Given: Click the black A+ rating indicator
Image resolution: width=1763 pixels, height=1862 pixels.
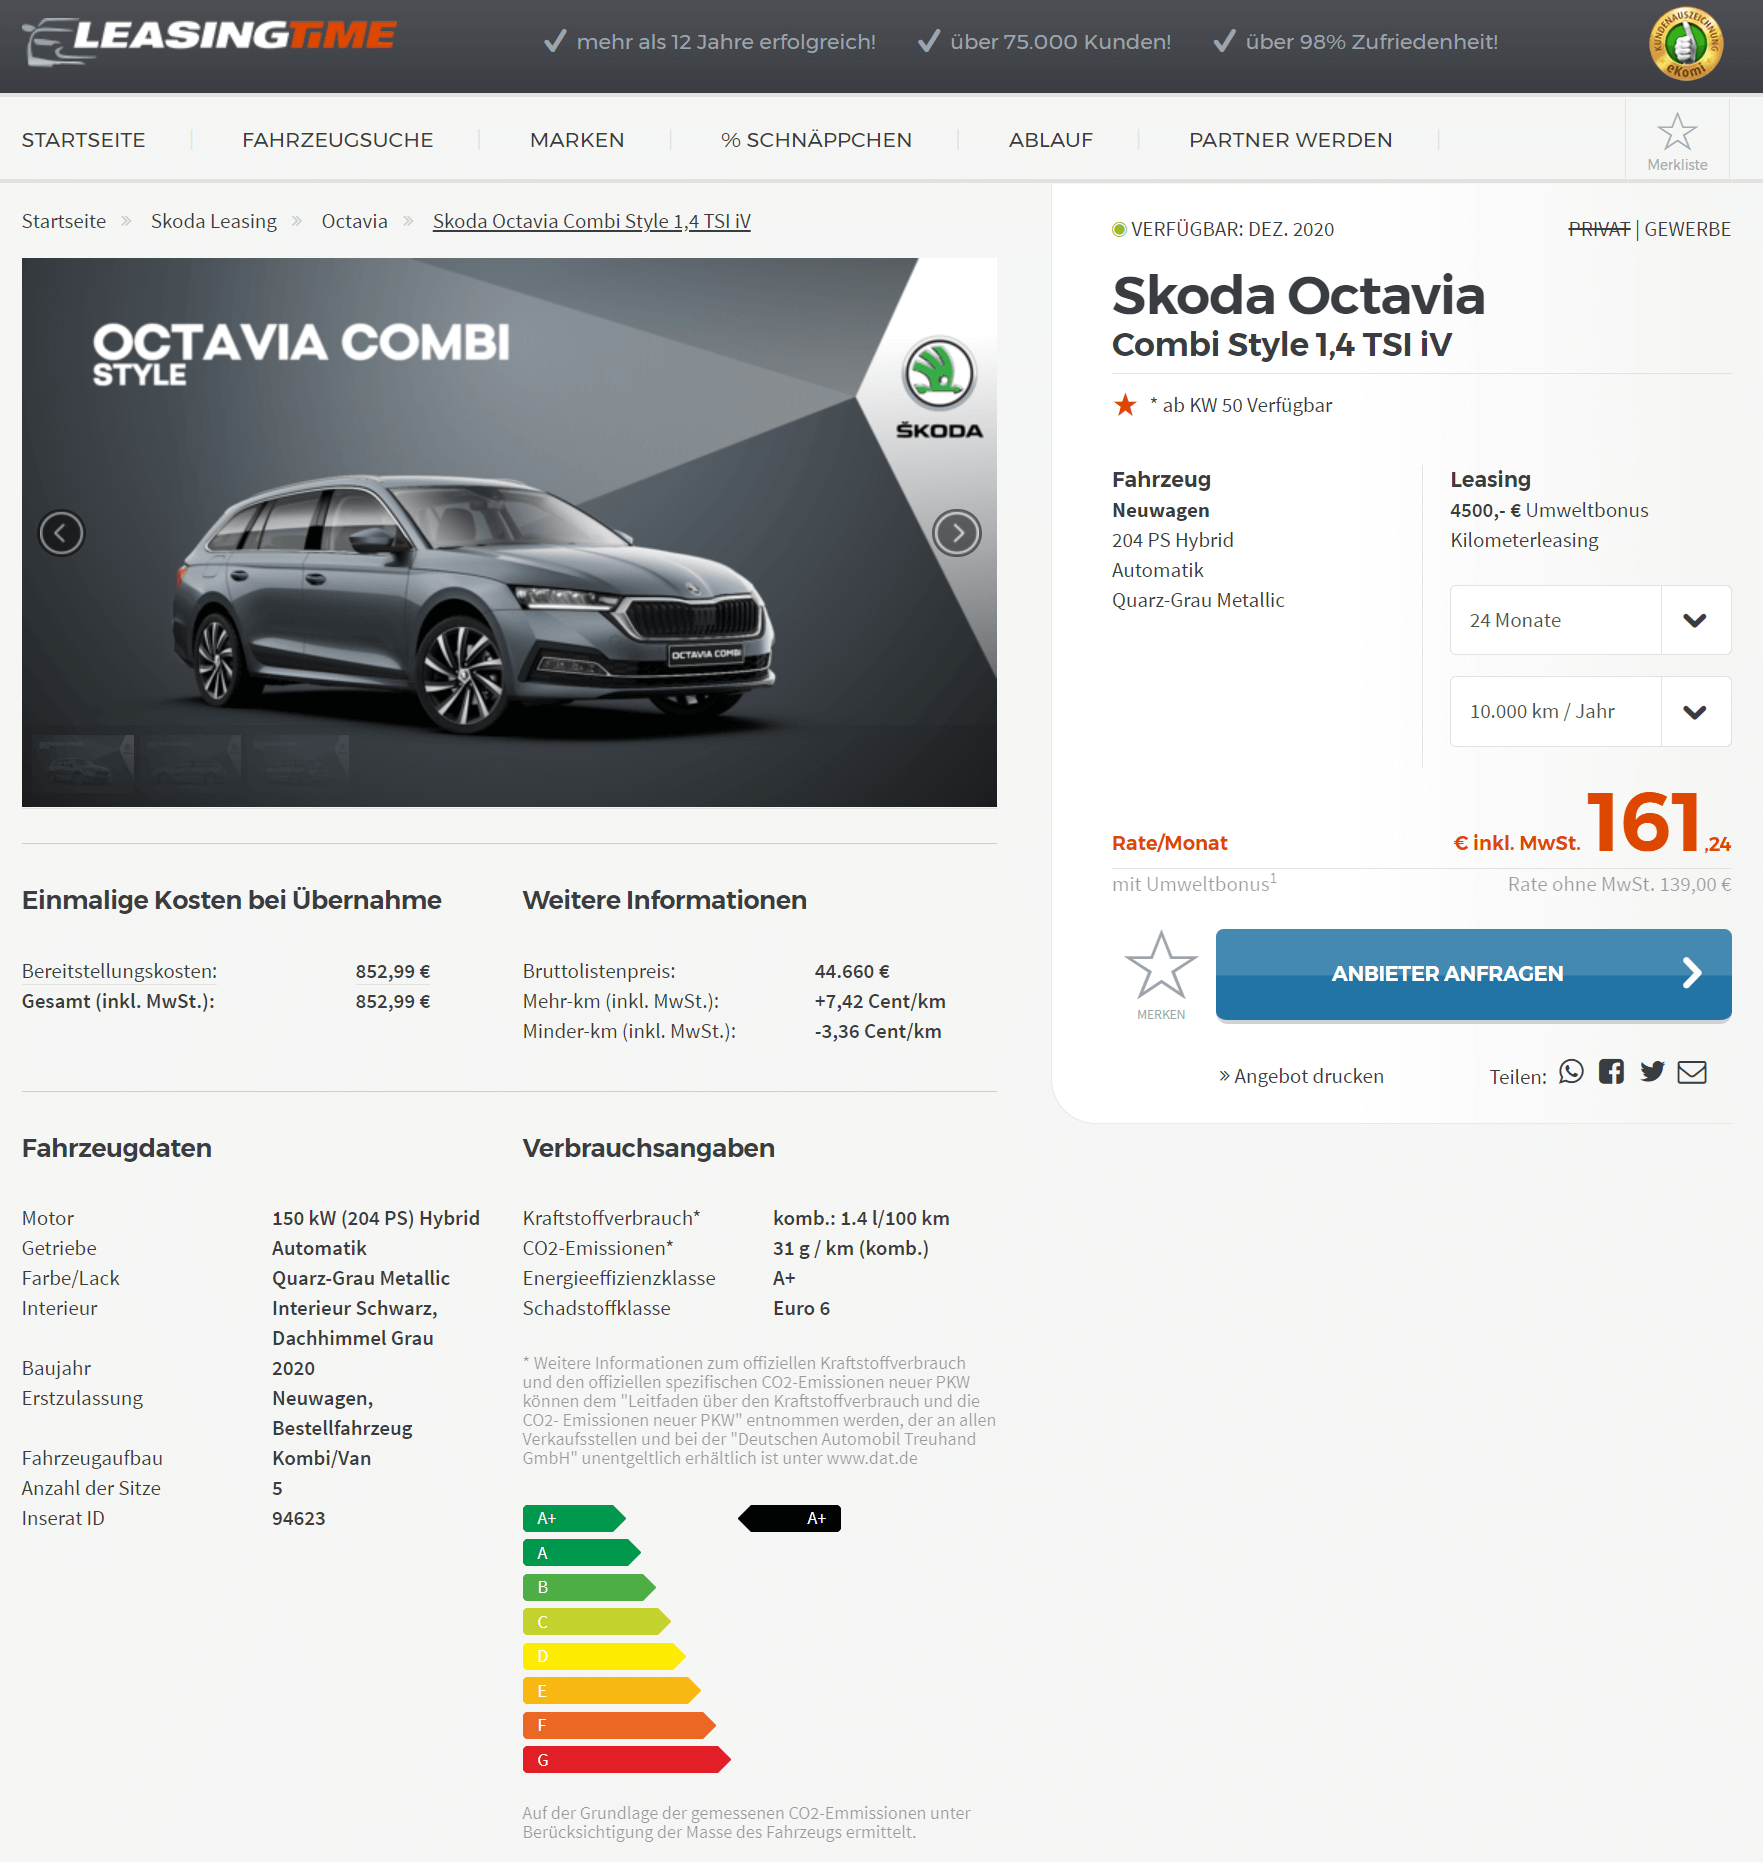Looking at the screenshot, I should [x=789, y=1518].
